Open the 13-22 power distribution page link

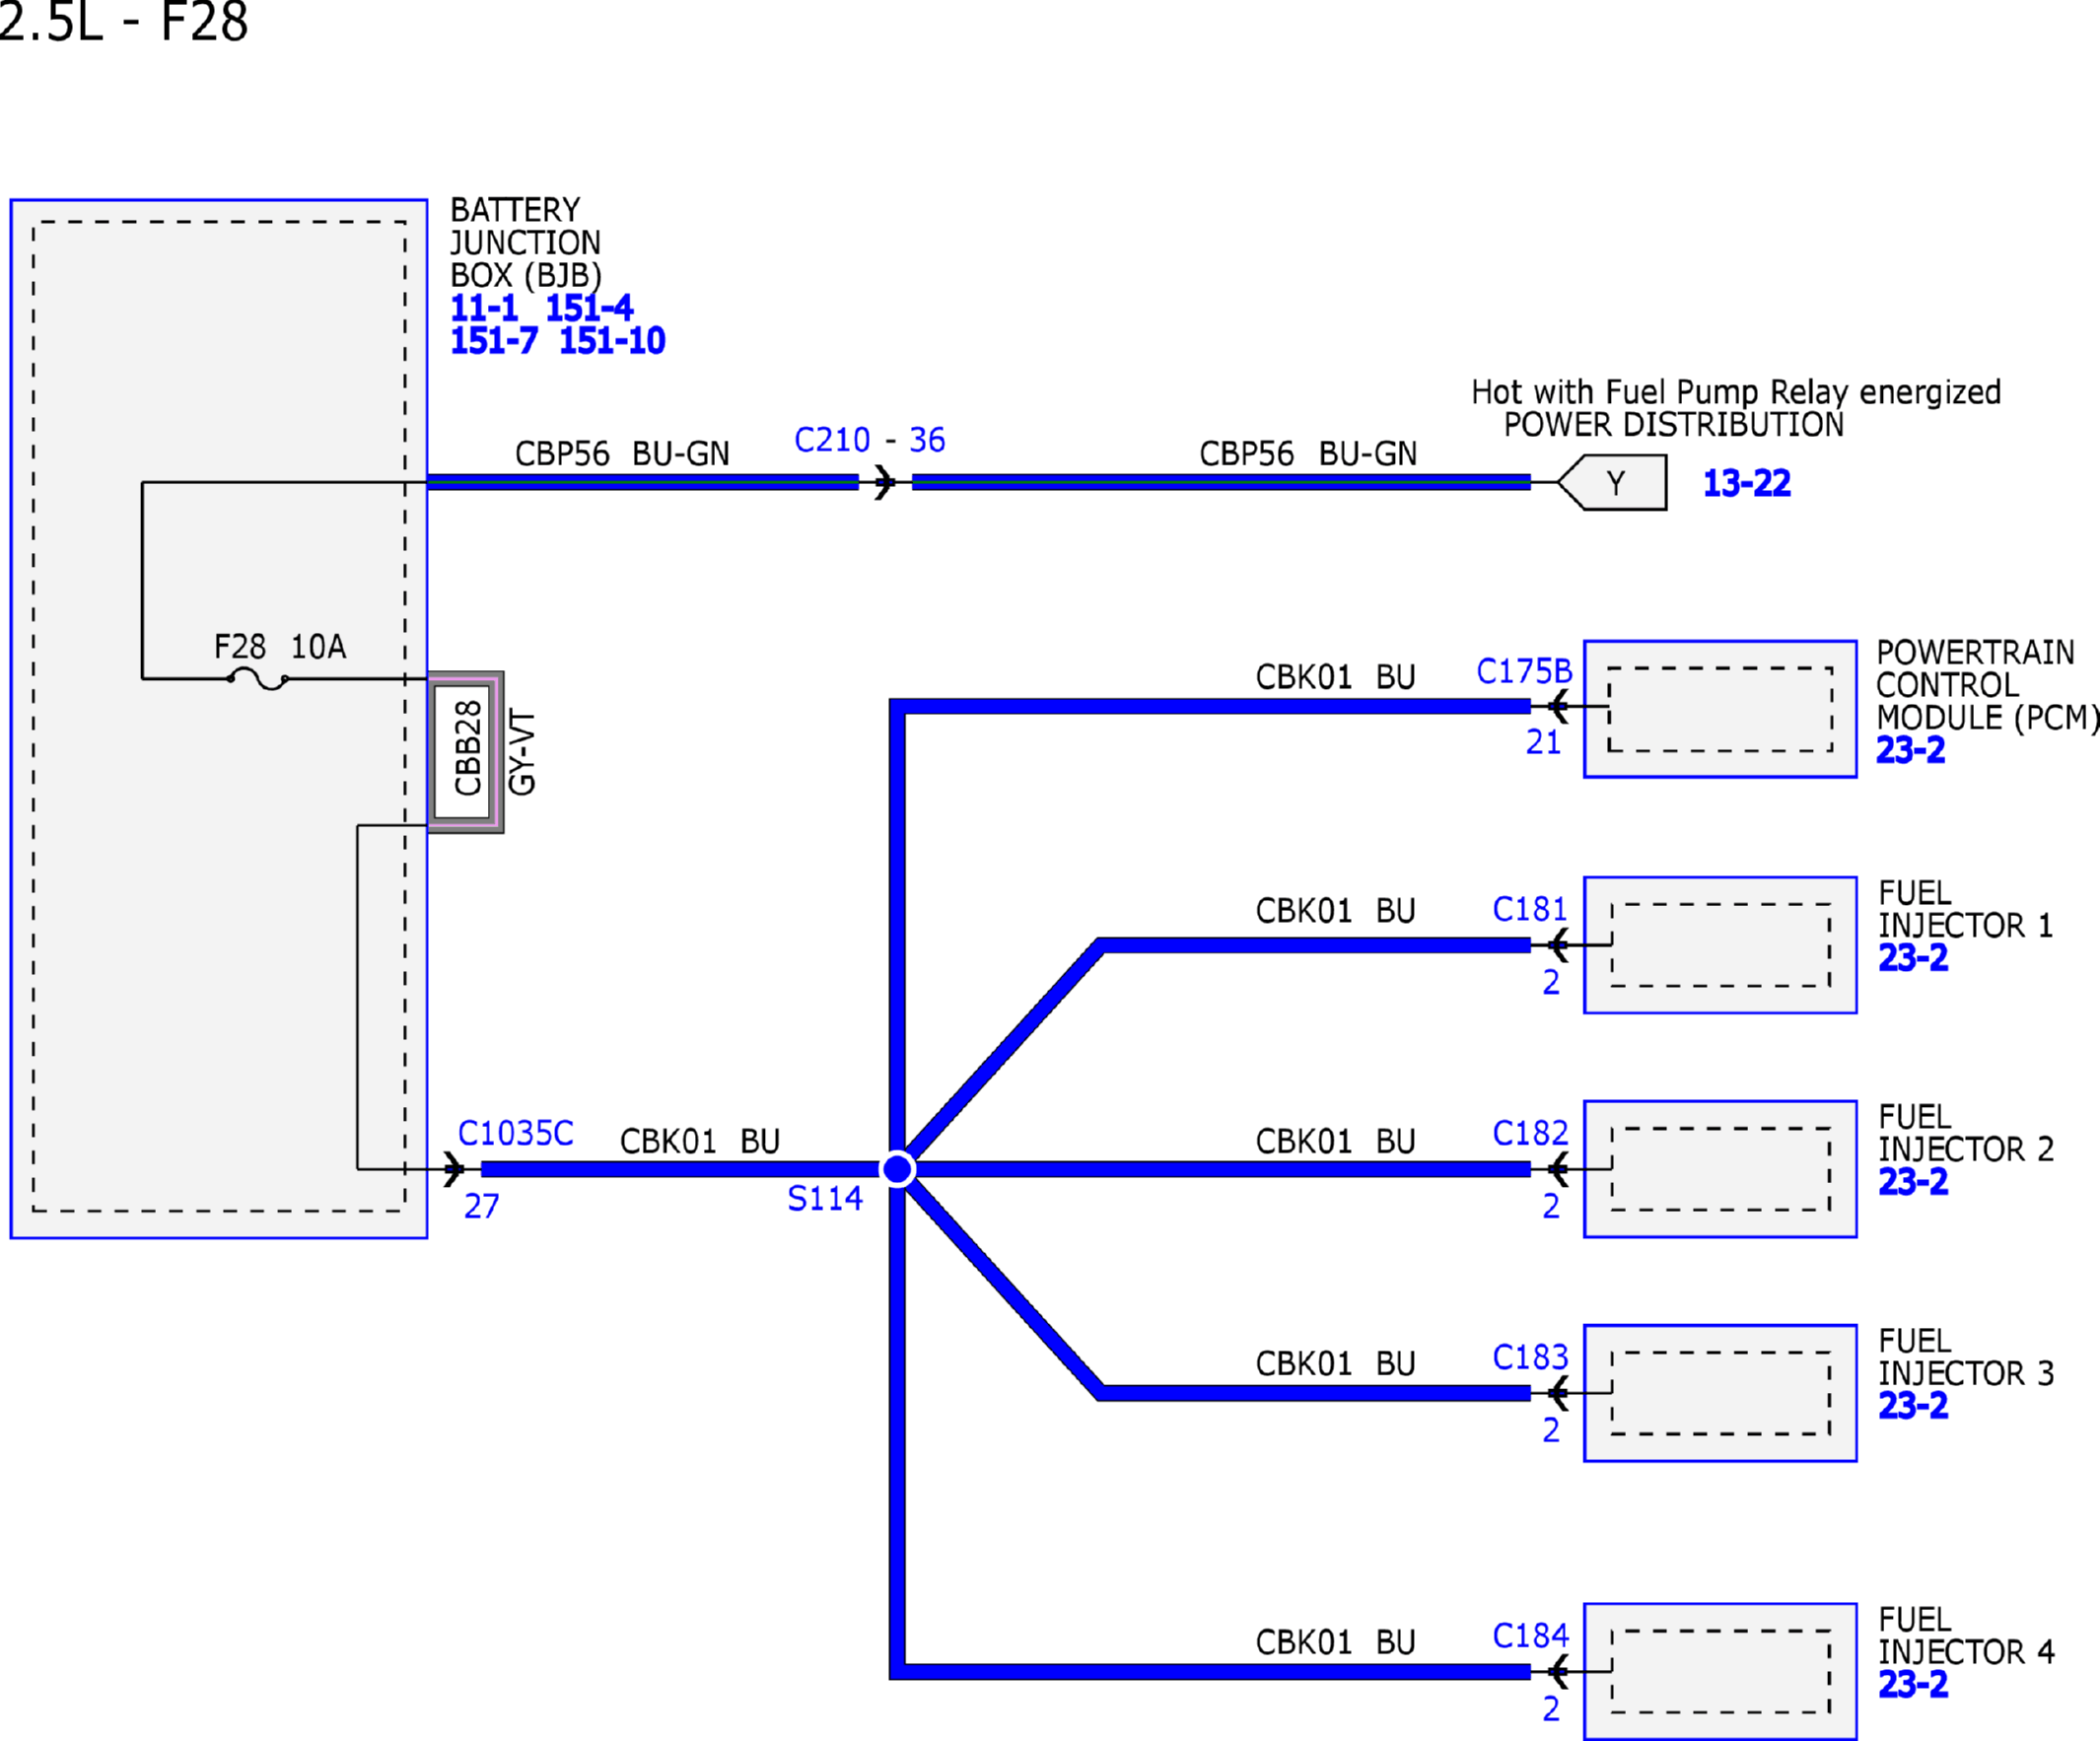tap(1746, 483)
